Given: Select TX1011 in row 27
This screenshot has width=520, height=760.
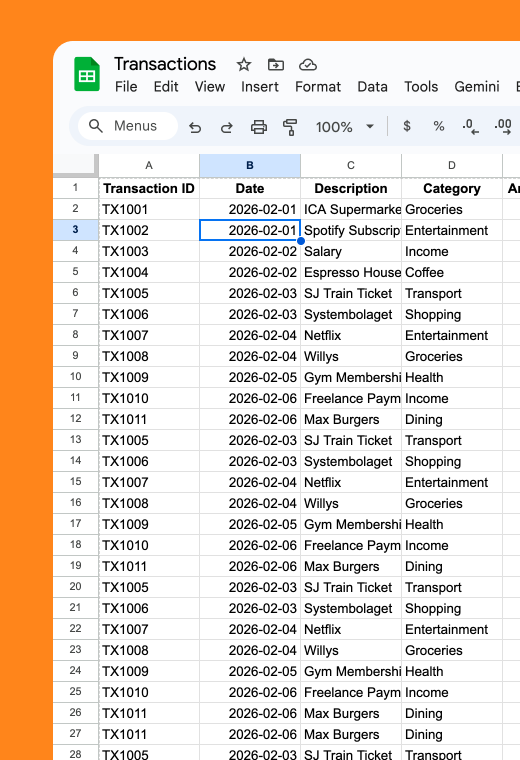Looking at the screenshot, I should click(149, 734).
